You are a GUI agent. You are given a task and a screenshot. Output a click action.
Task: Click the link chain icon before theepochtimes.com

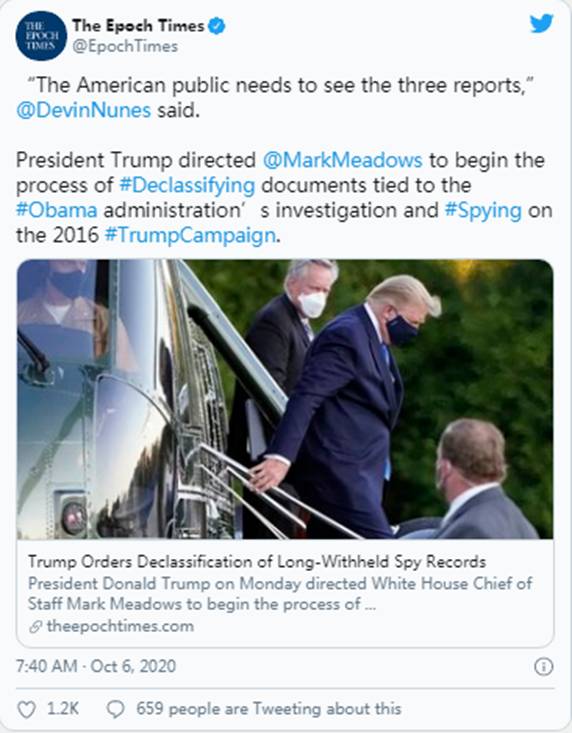click(36, 627)
